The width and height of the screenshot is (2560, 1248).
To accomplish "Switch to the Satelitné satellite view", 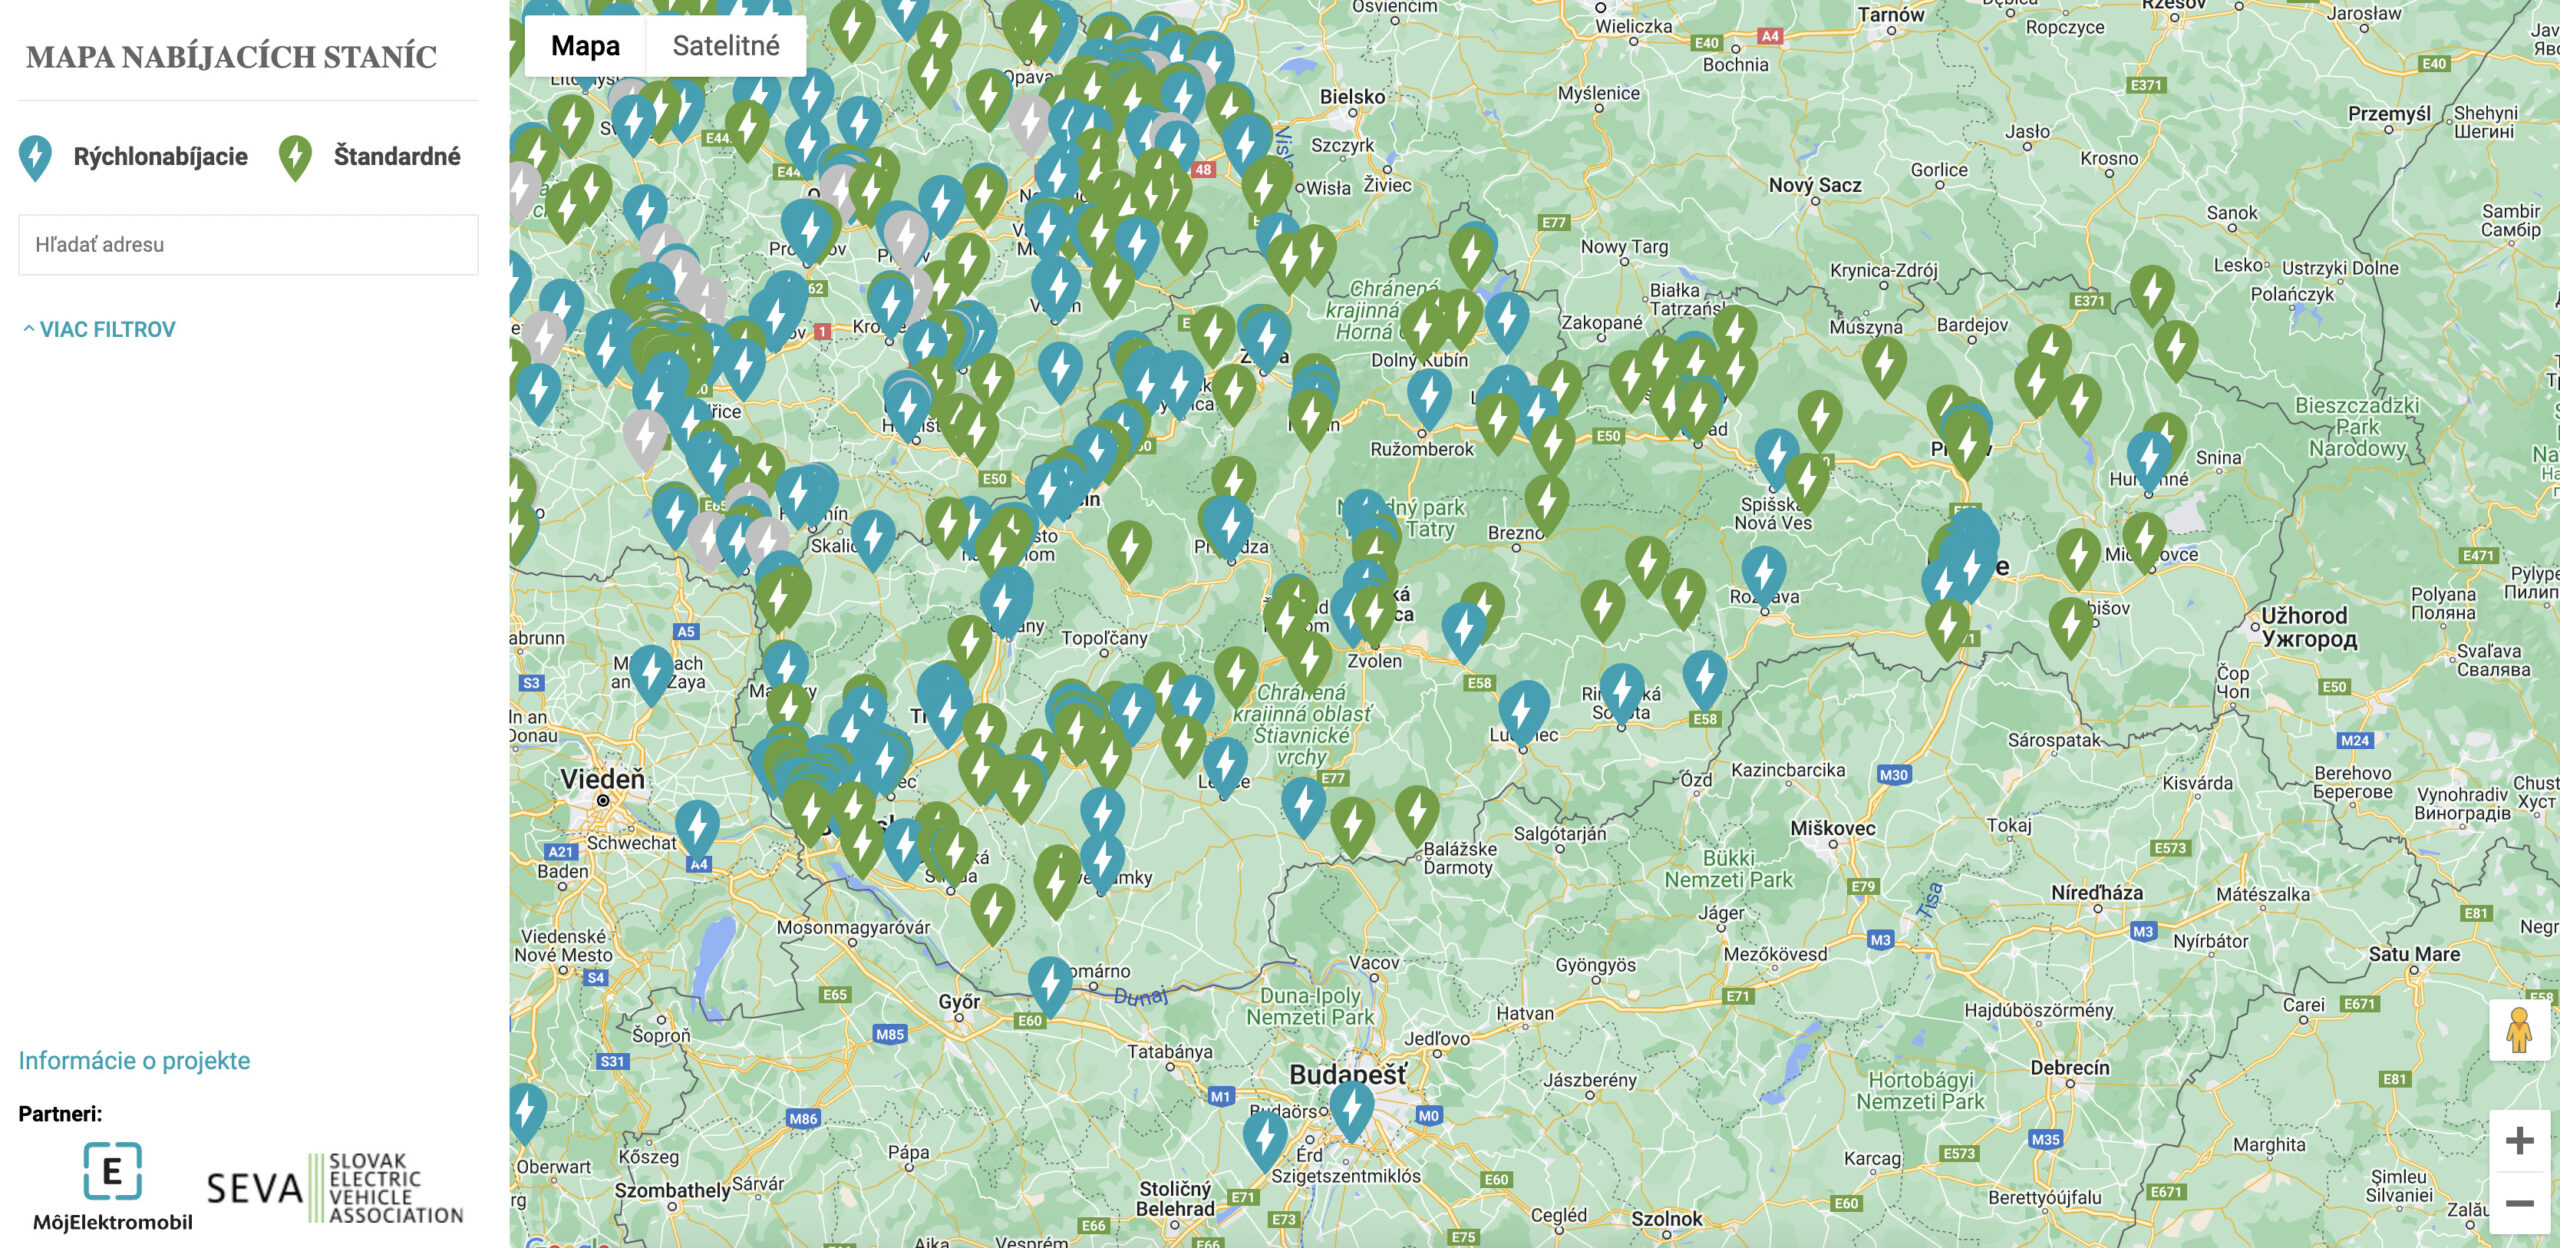I will [x=726, y=46].
